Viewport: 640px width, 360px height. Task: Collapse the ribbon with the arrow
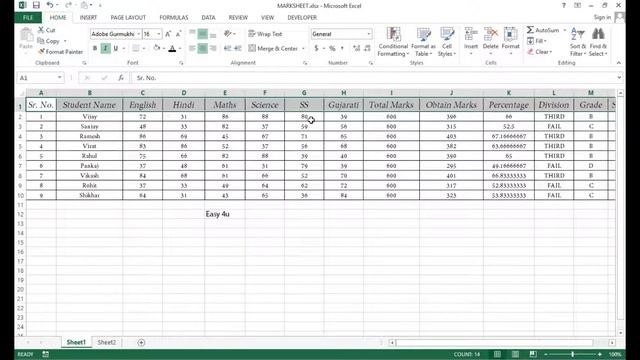point(619,63)
